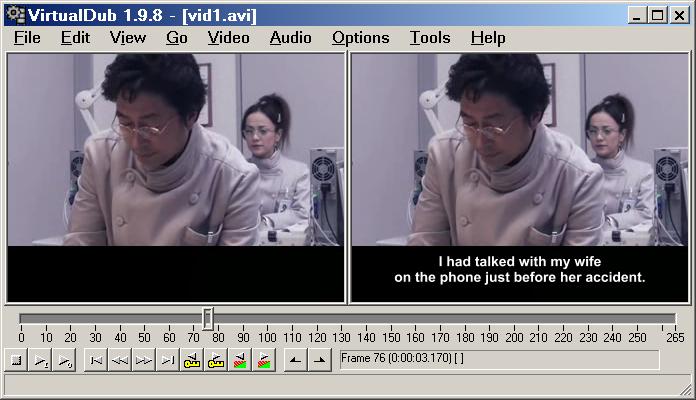Open the Tools menu
This screenshot has width=696, height=400.
(x=430, y=38)
